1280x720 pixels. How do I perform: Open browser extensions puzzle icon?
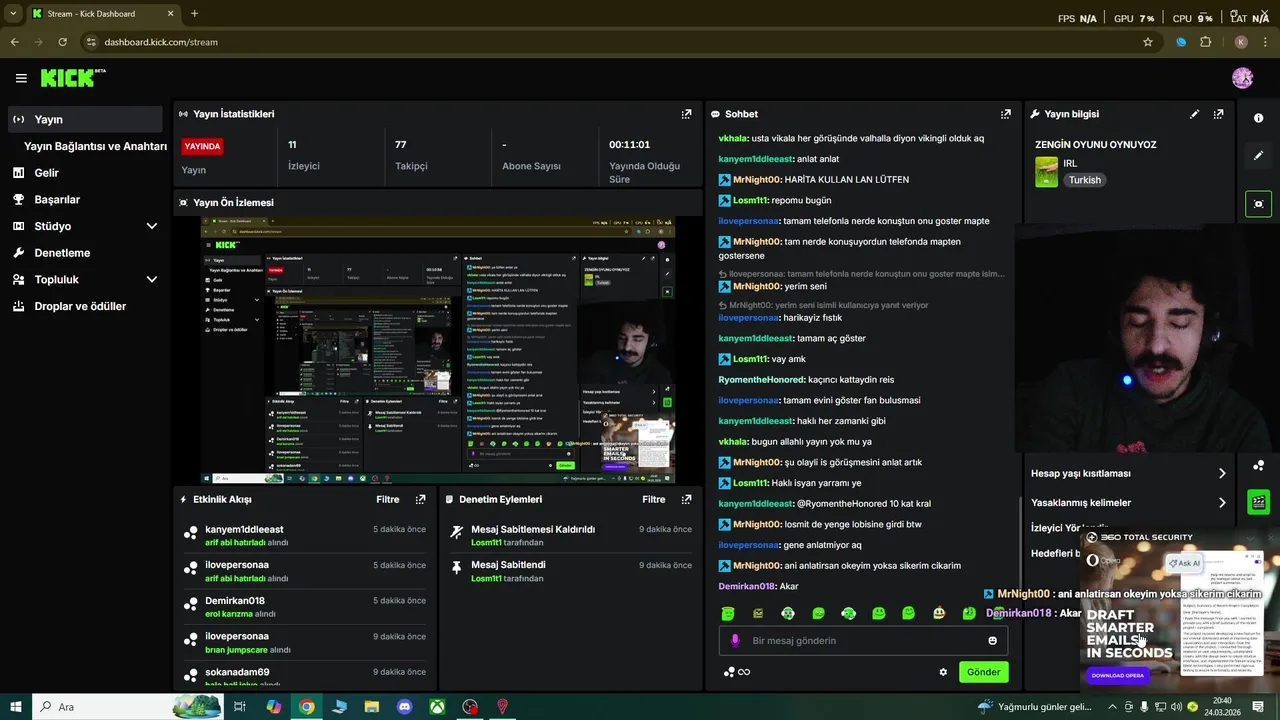pos(1205,42)
